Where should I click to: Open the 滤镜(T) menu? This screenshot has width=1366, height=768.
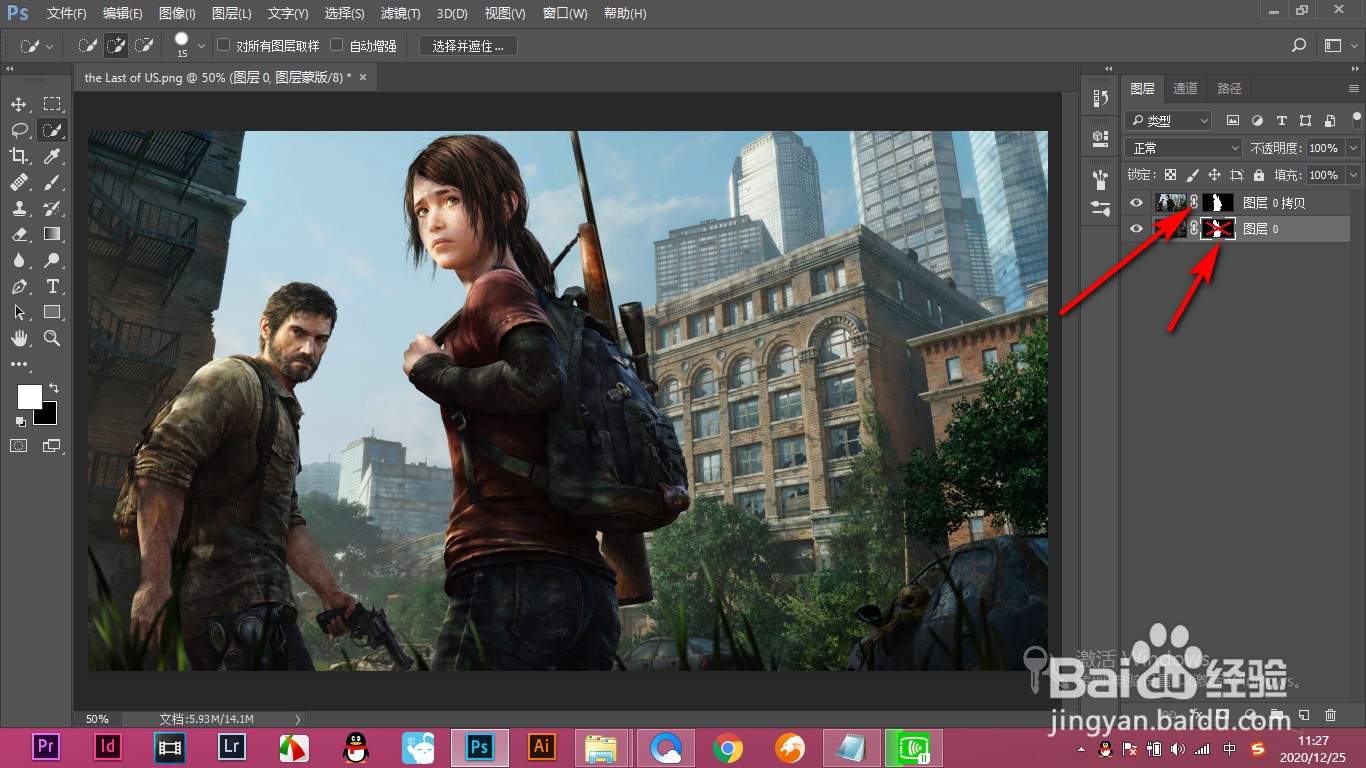click(x=401, y=13)
